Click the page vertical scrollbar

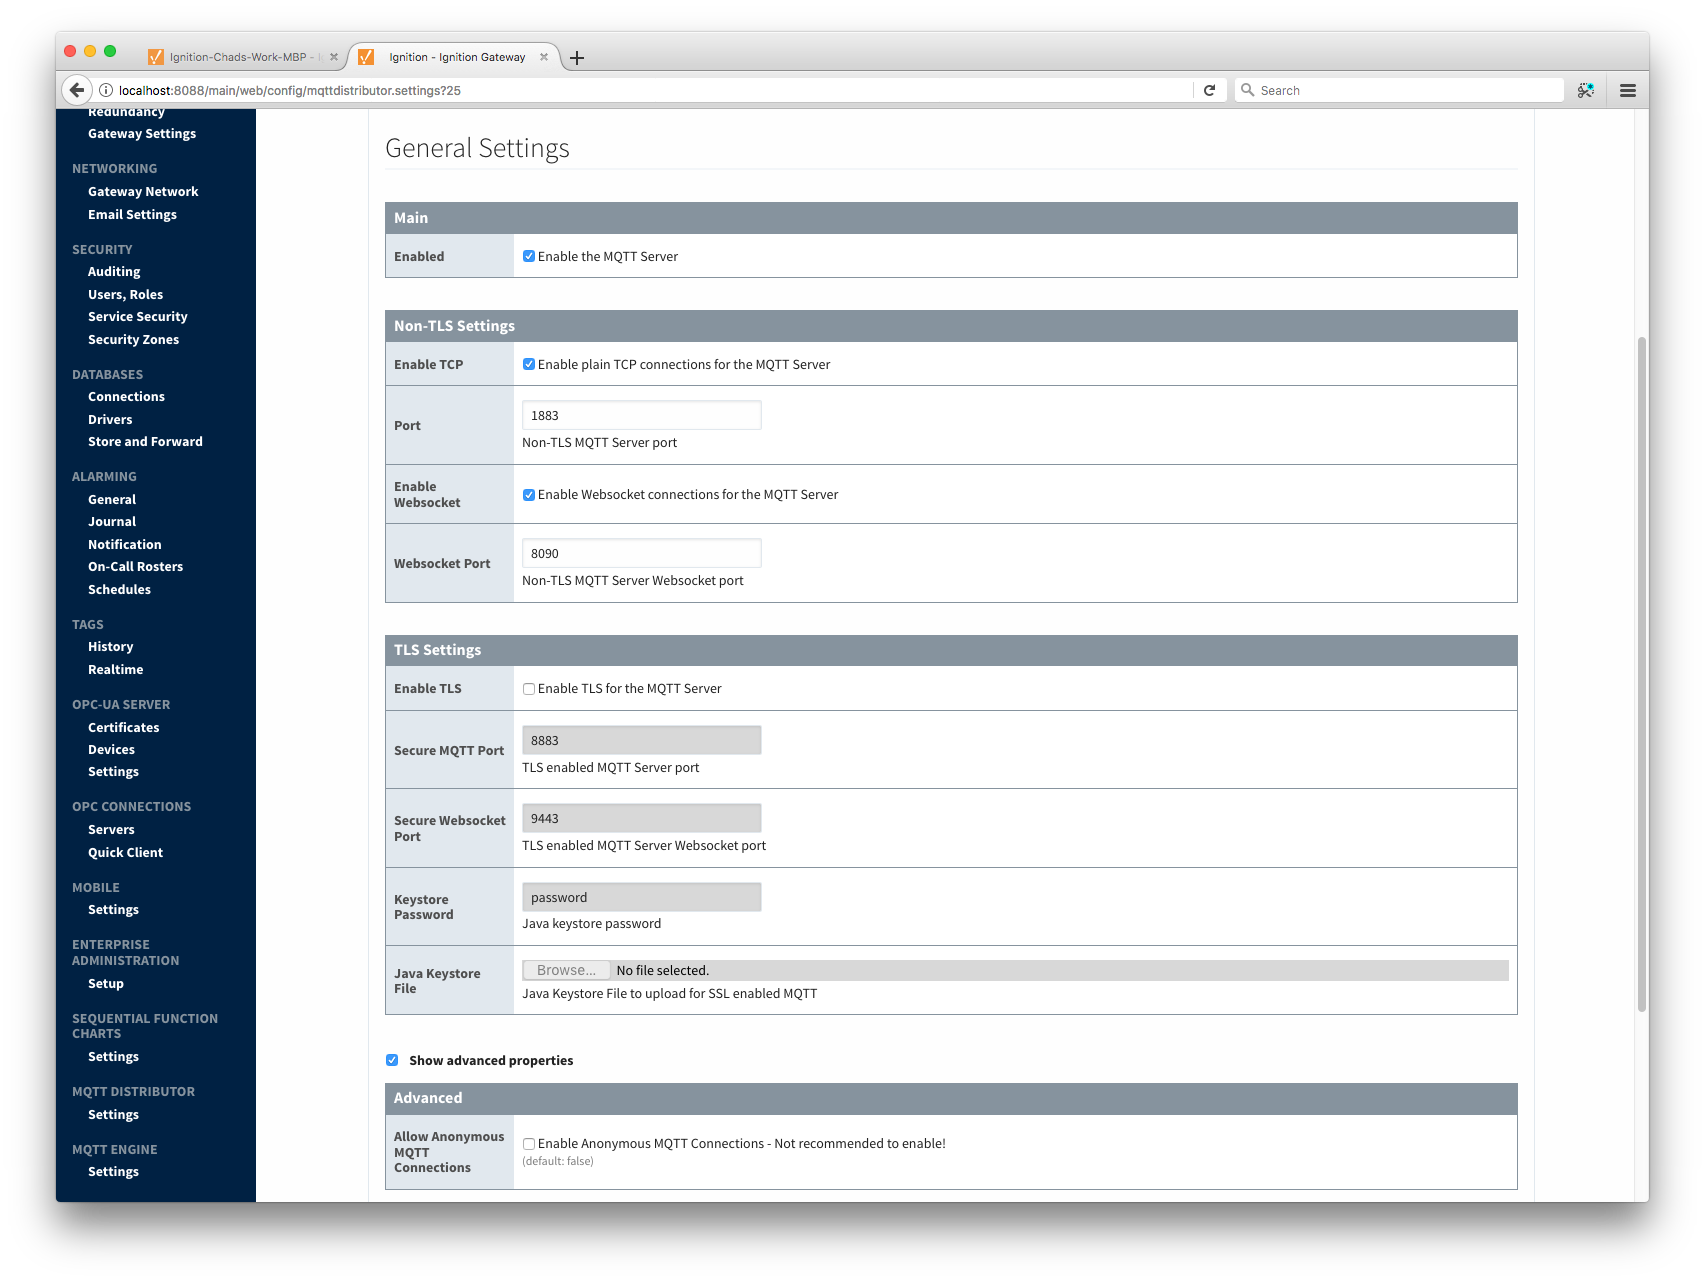coord(1641,674)
